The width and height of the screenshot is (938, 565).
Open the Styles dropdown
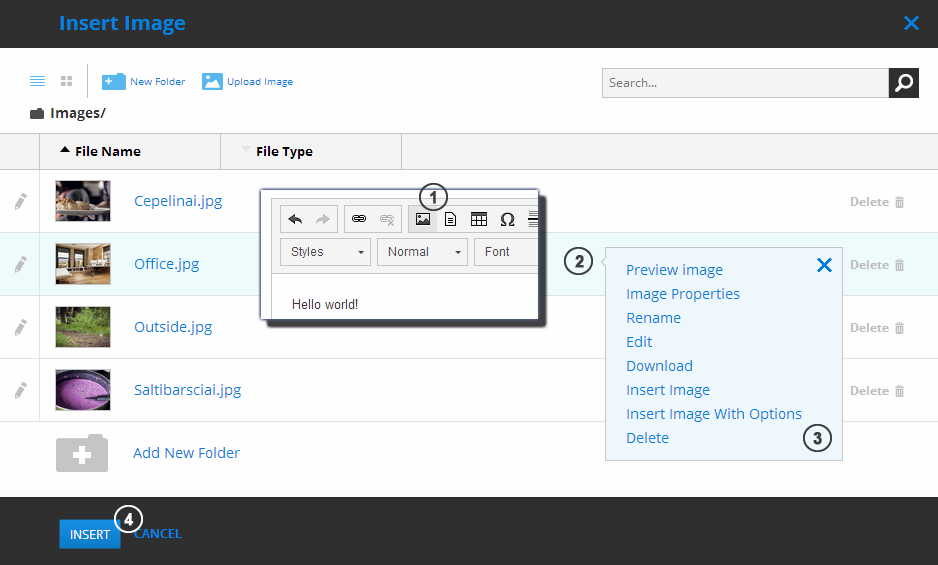[x=325, y=252]
